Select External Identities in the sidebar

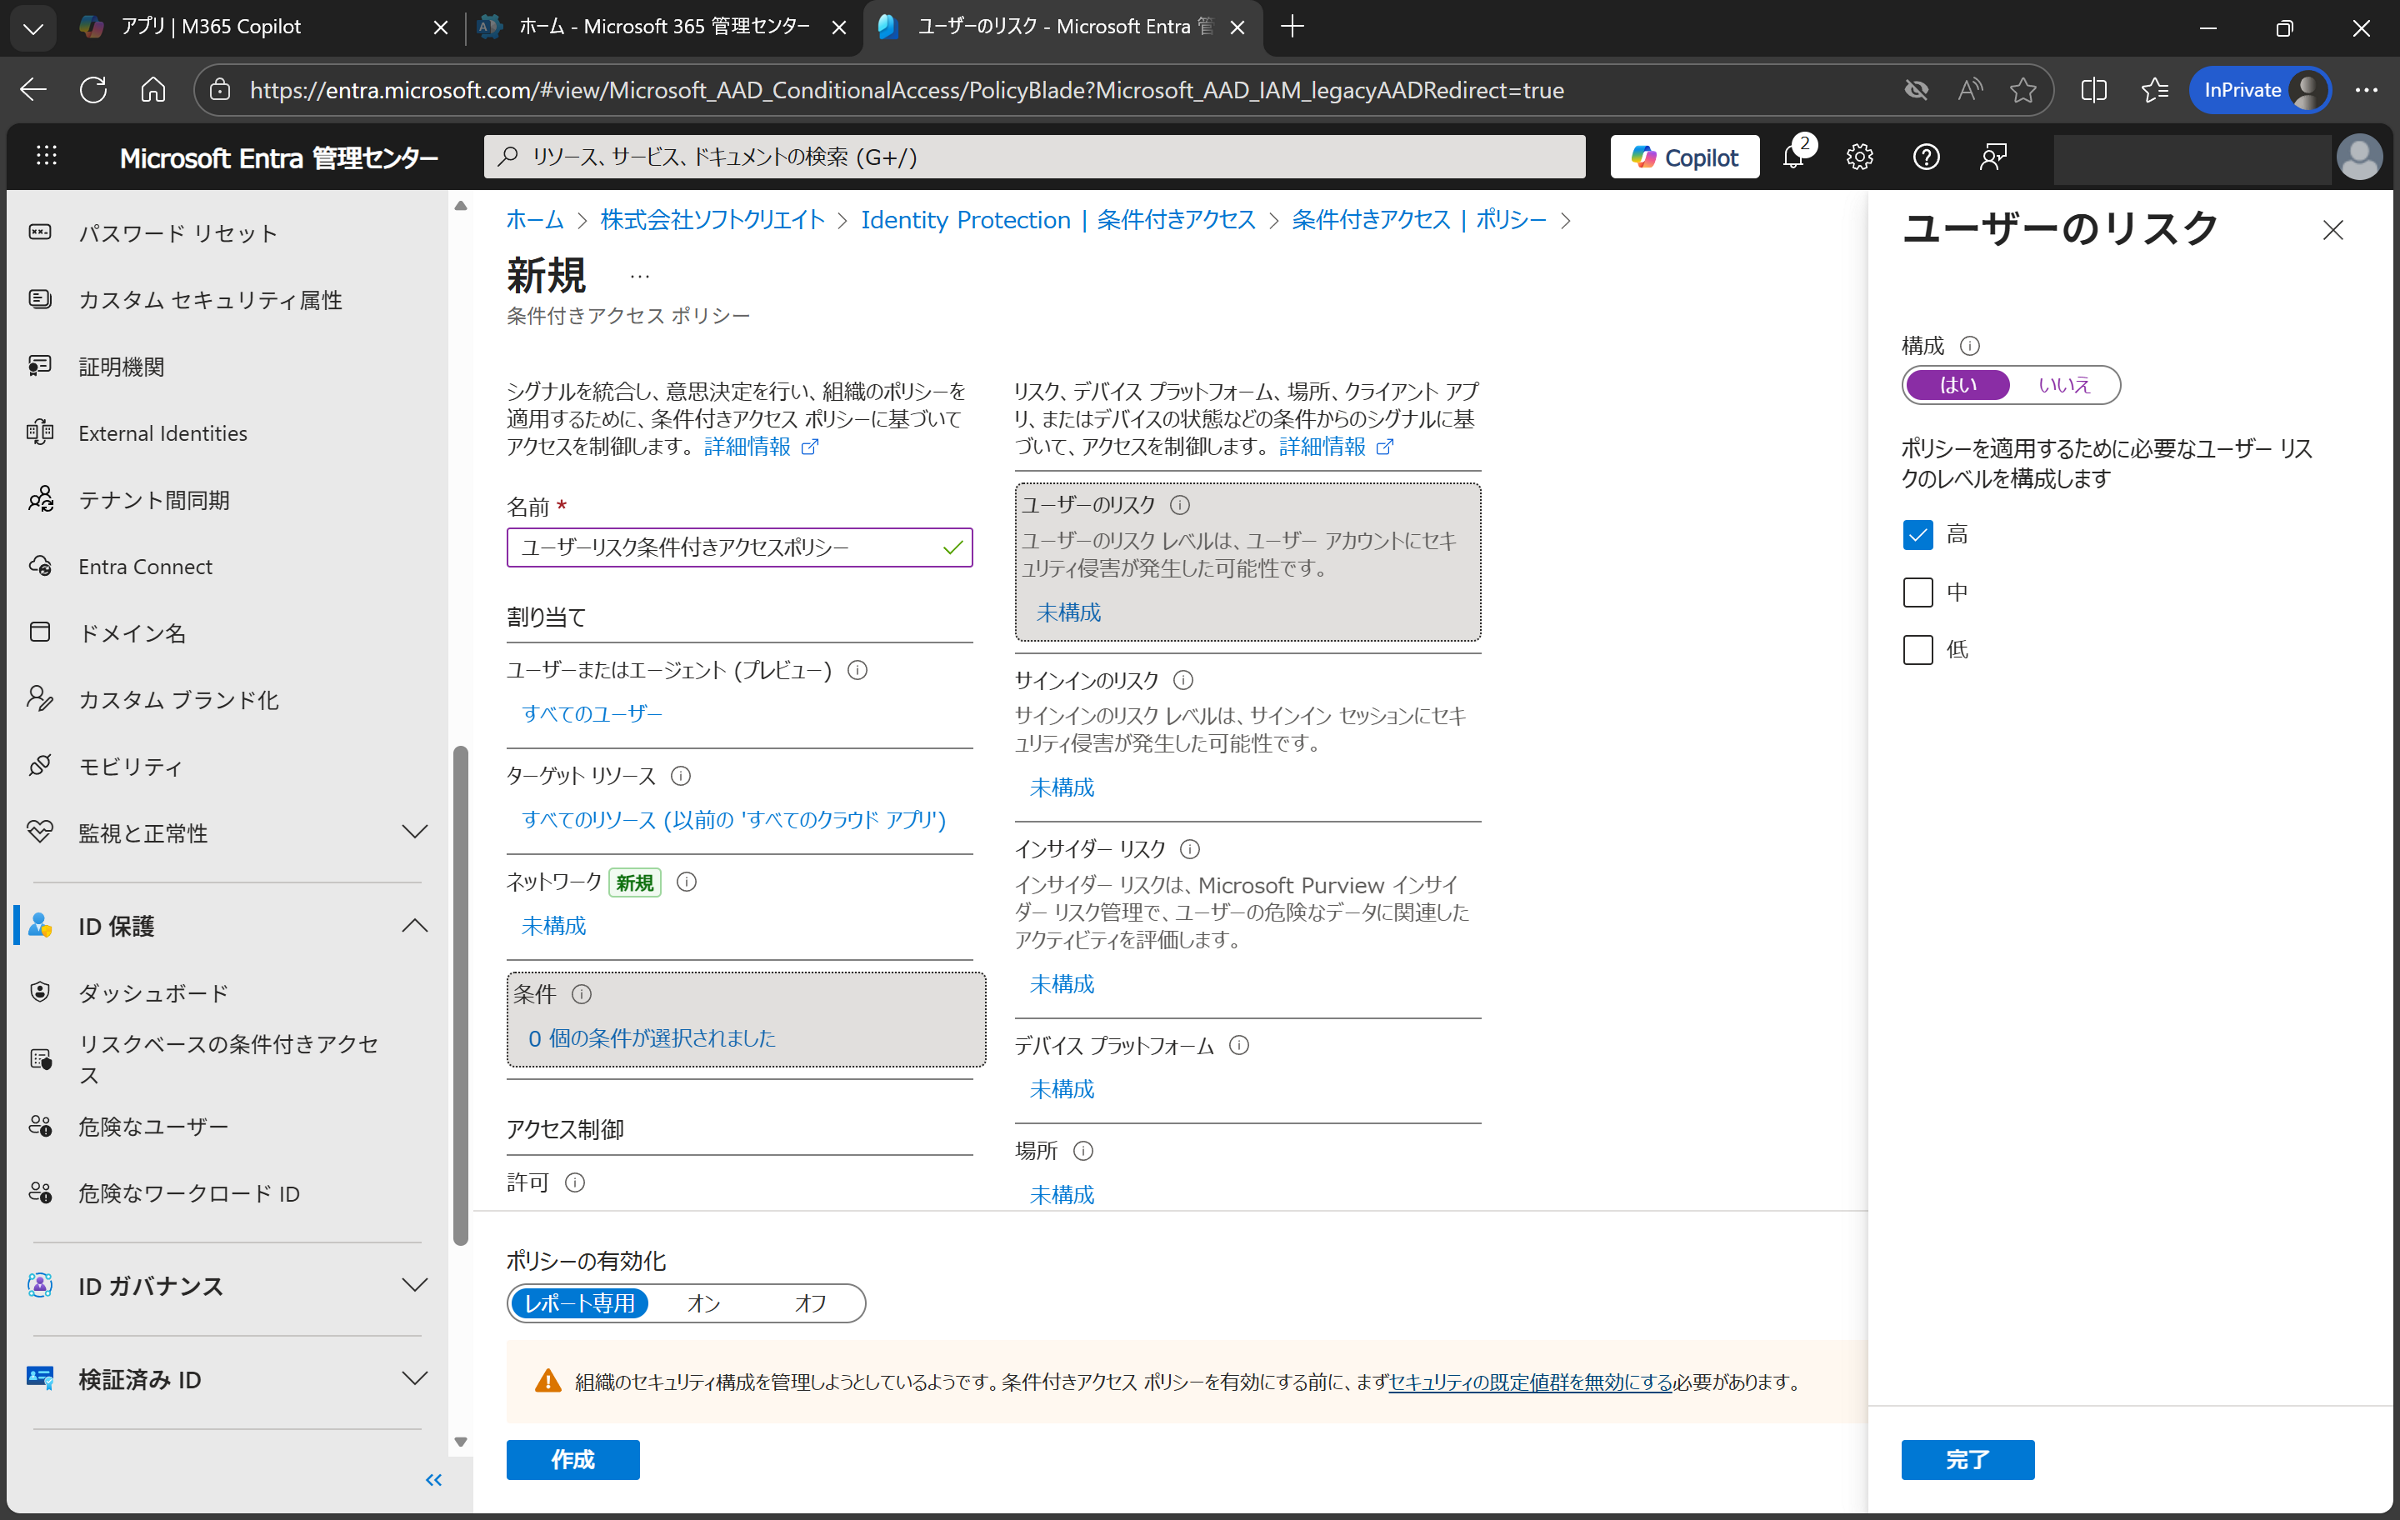click(x=162, y=432)
